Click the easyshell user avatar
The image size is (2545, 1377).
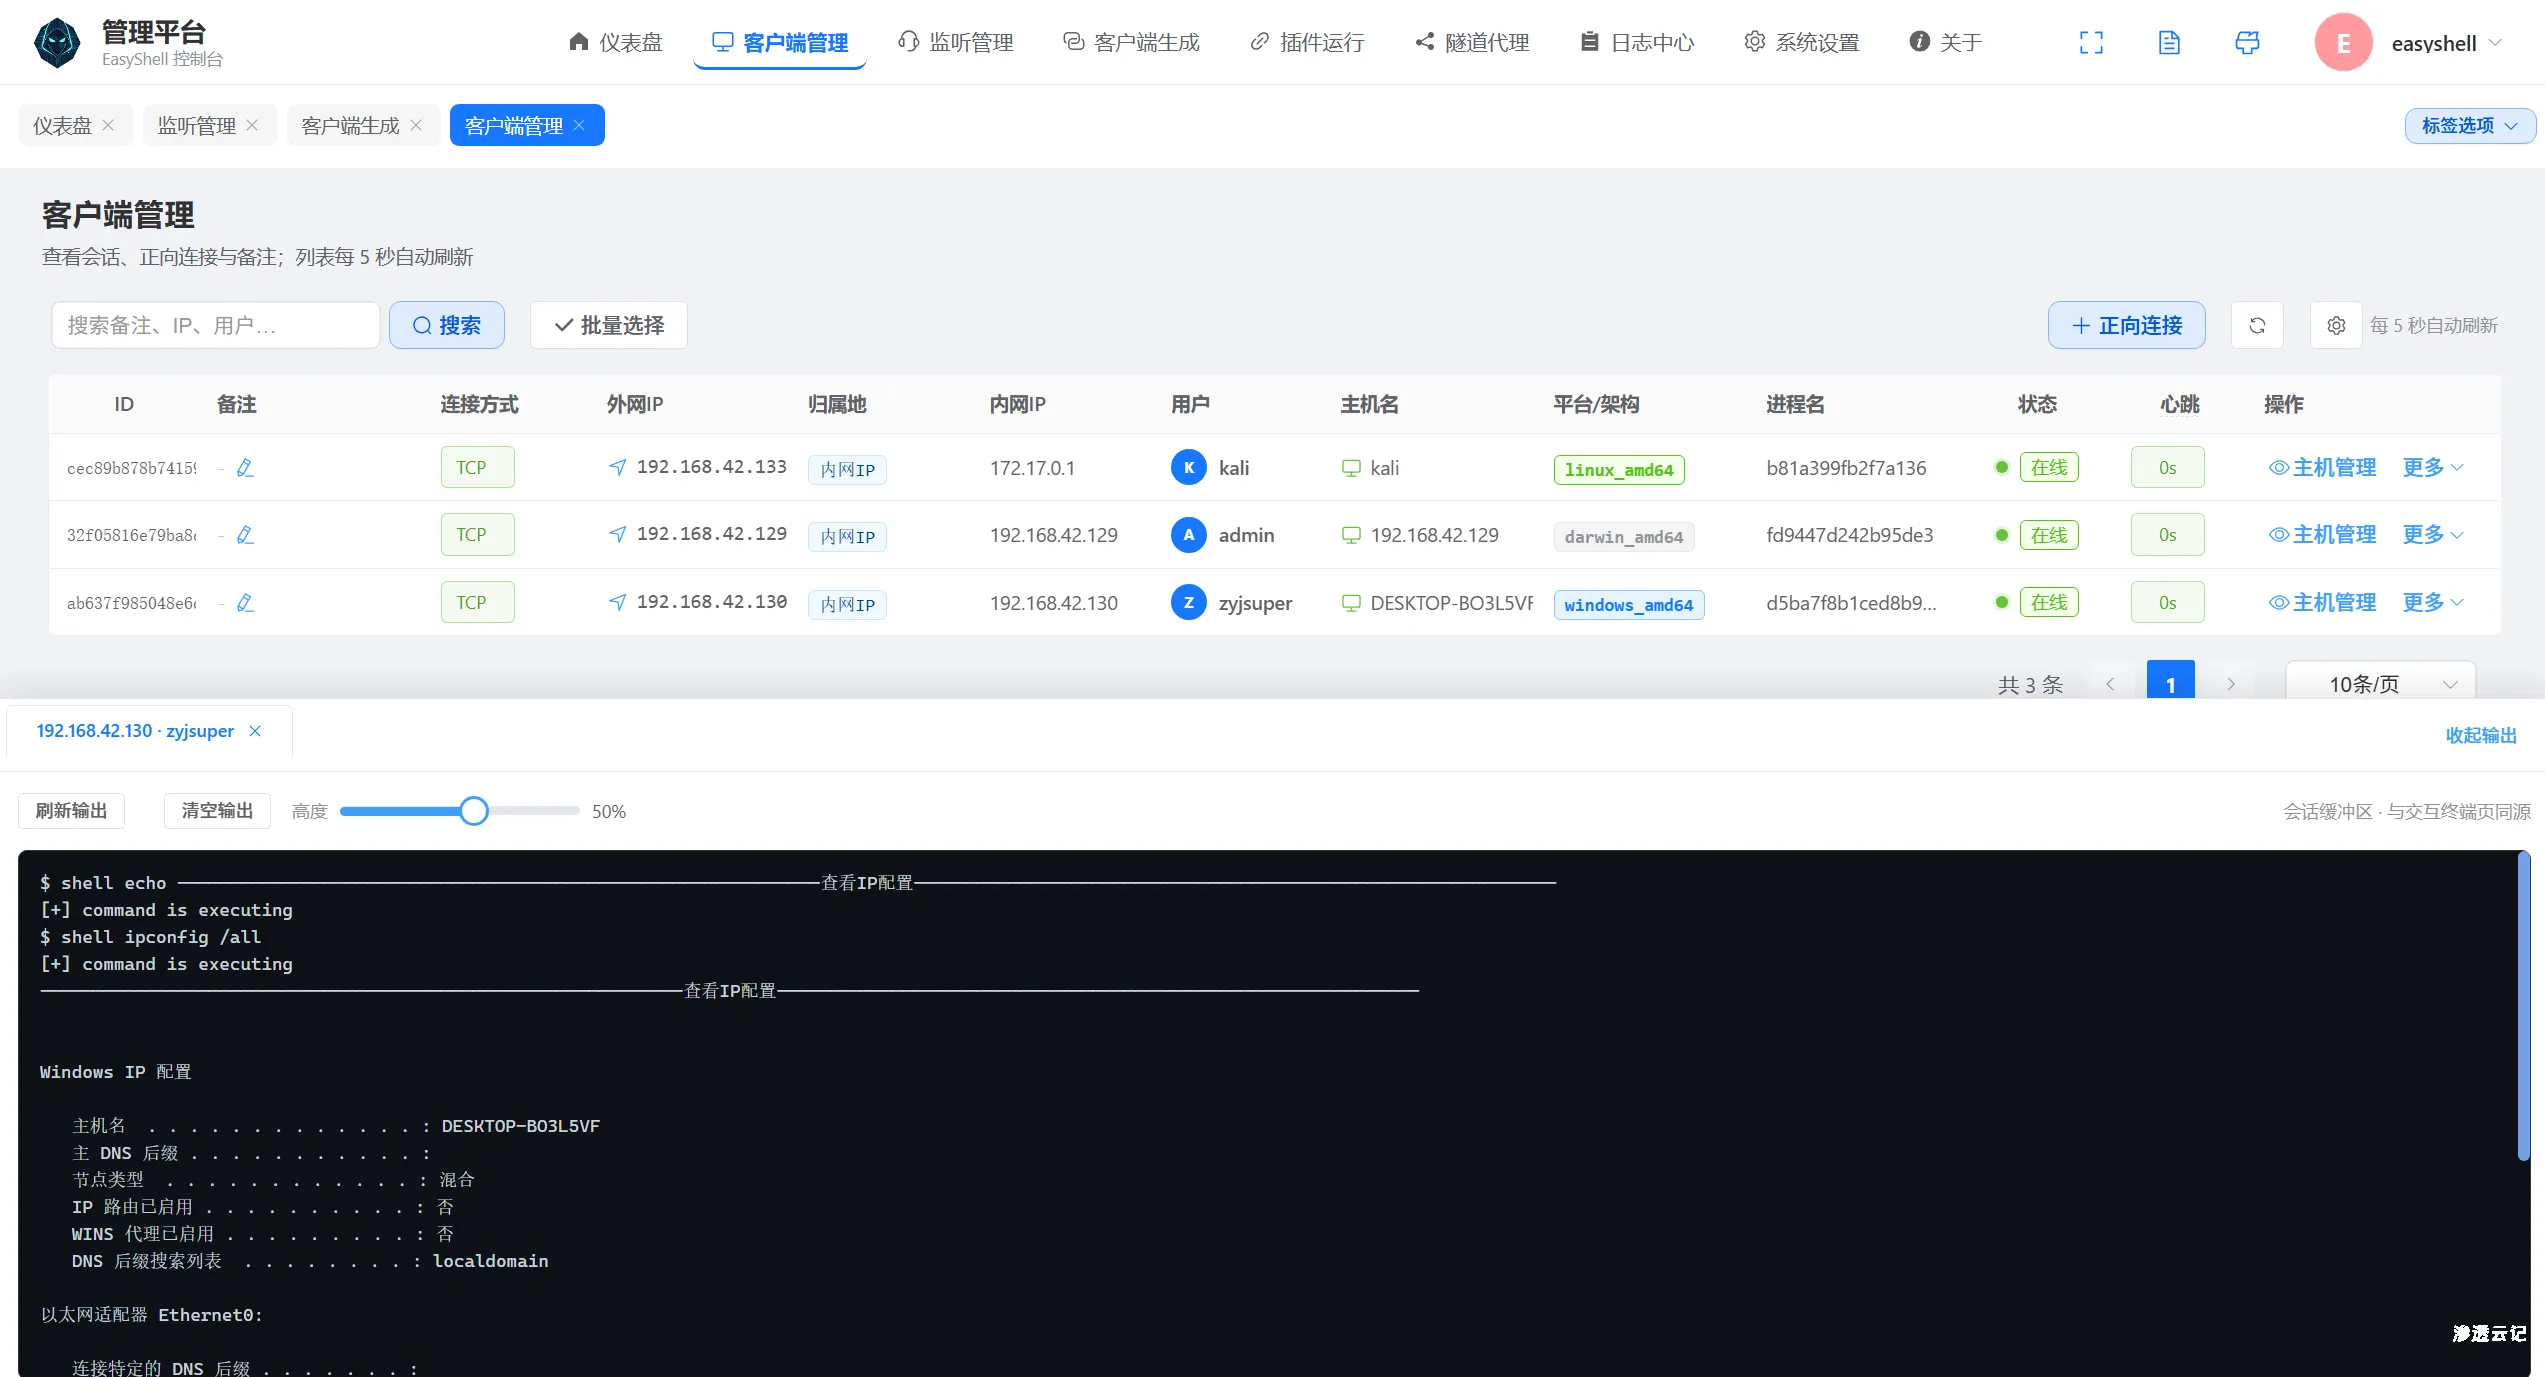click(x=2343, y=43)
